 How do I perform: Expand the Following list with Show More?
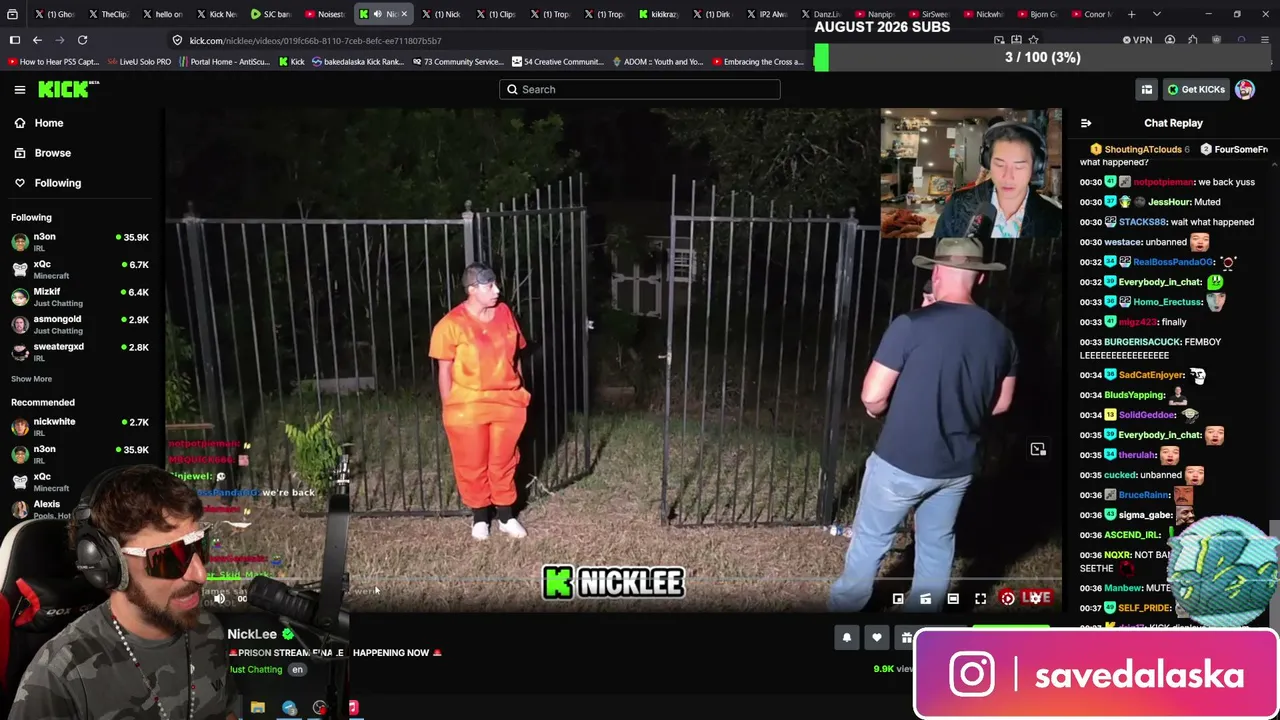31,379
